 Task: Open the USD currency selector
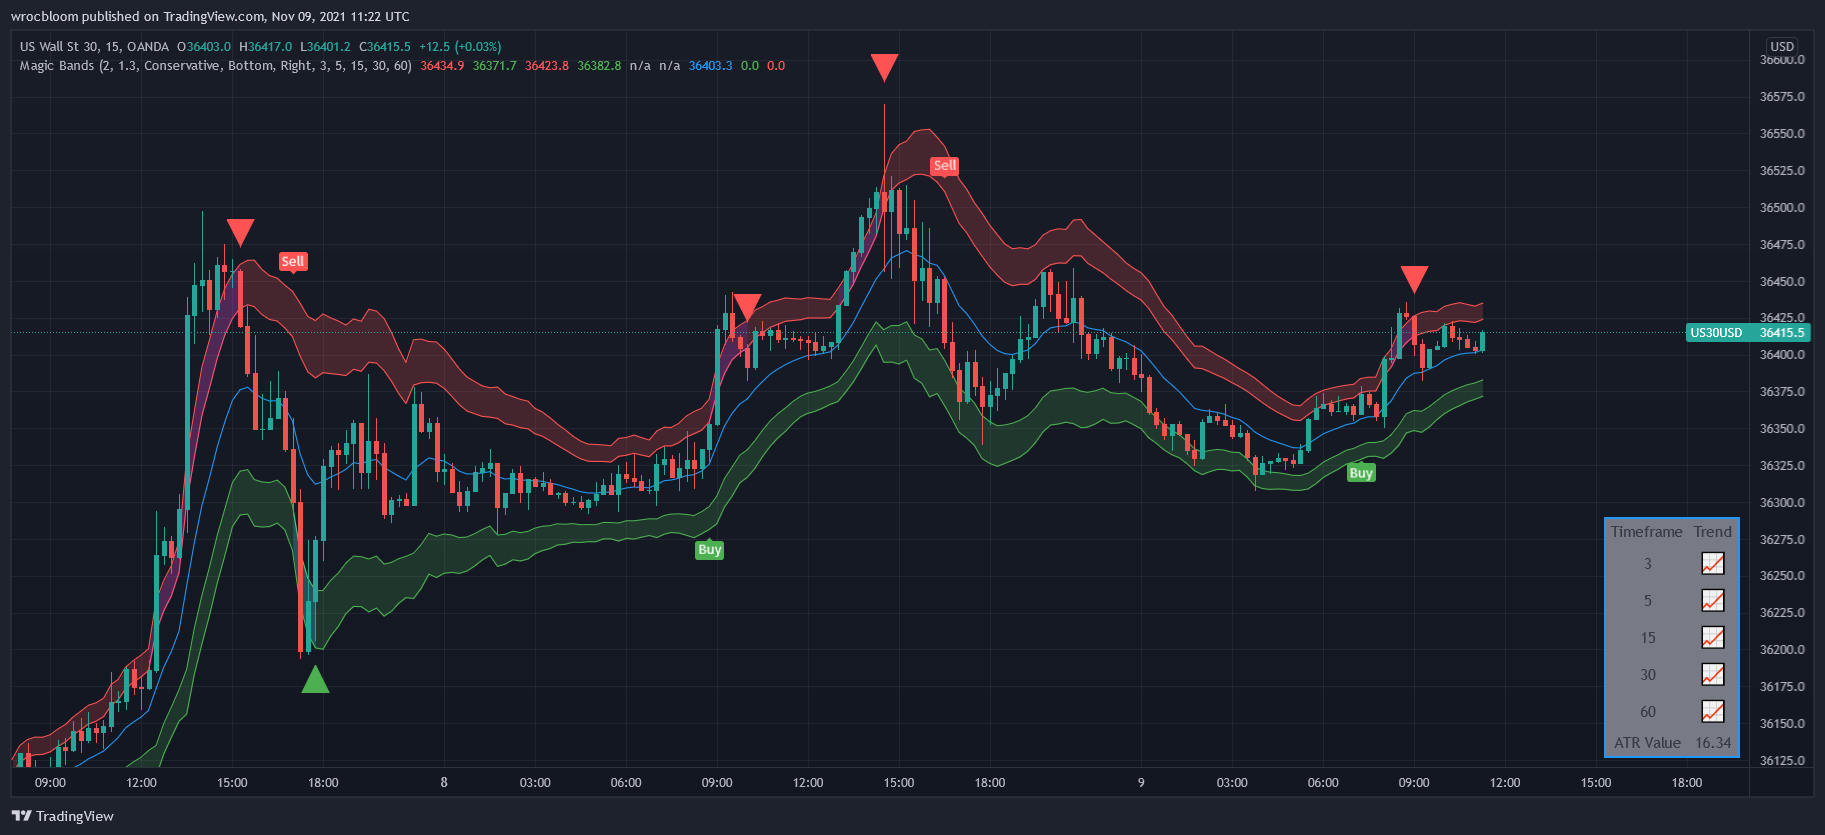tap(1782, 46)
